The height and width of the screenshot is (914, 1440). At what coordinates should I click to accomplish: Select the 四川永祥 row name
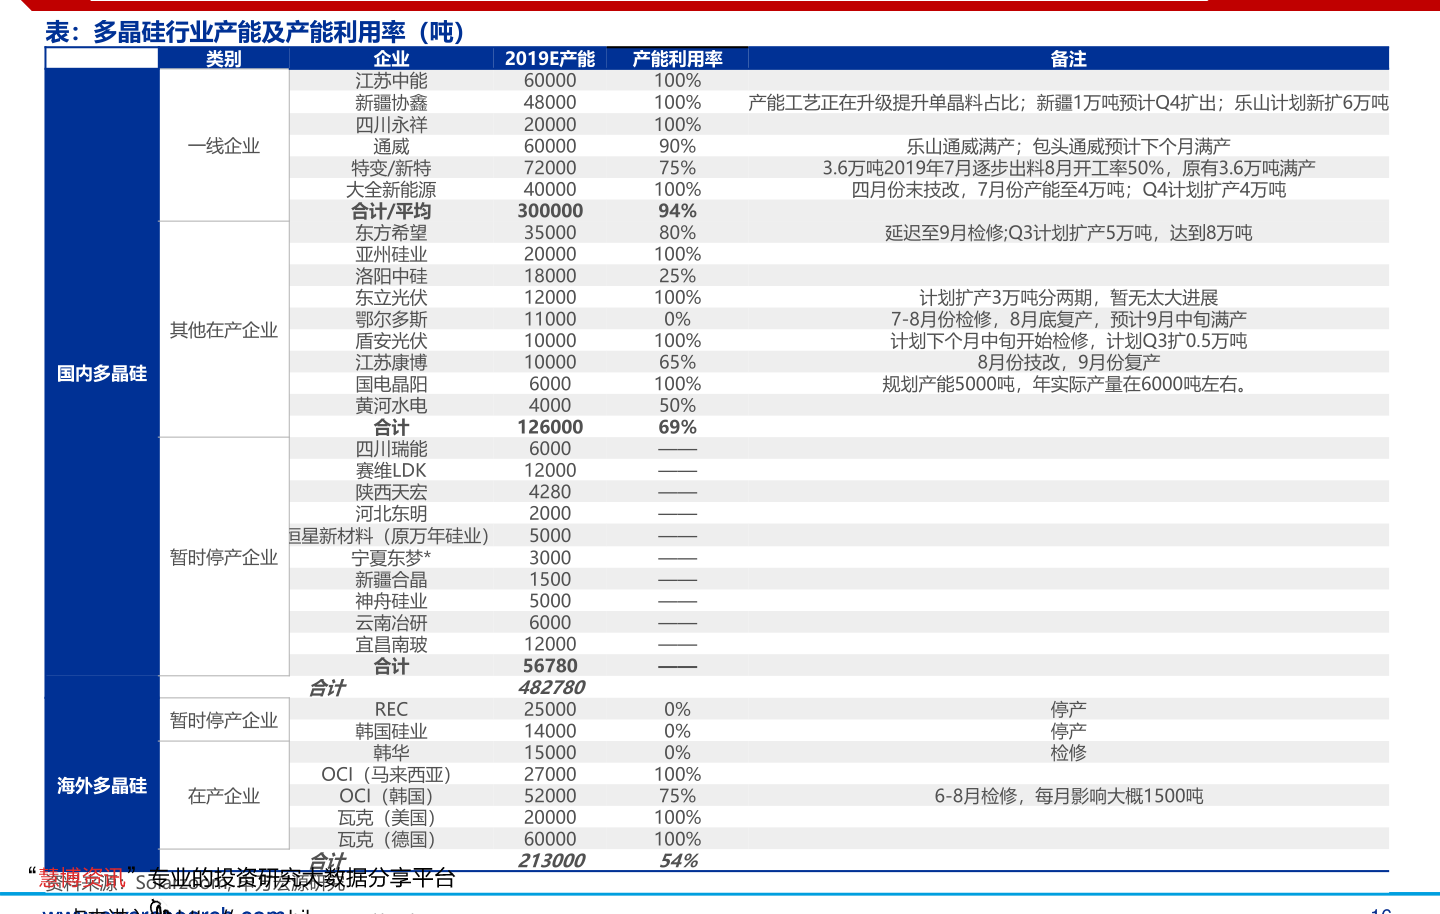[x=391, y=125]
